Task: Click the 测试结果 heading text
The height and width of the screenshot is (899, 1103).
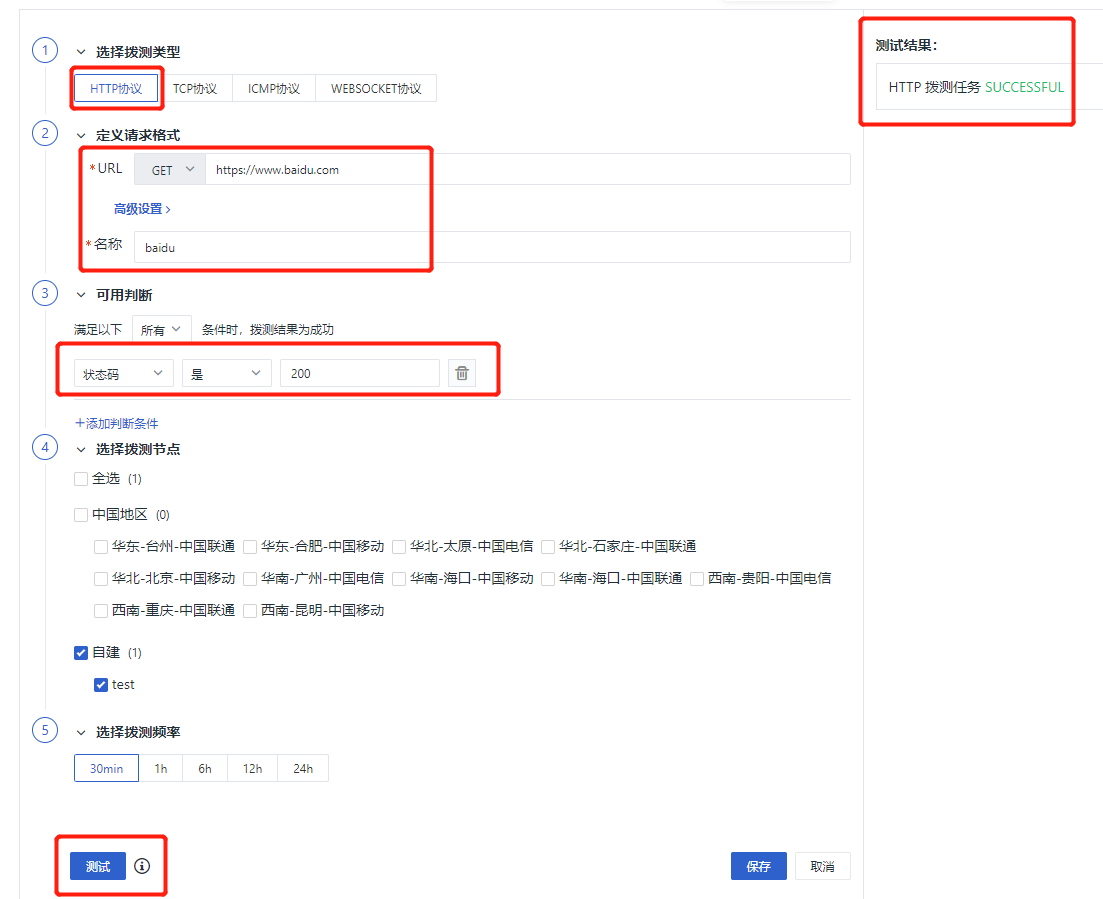Action: pyautogui.click(x=906, y=45)
